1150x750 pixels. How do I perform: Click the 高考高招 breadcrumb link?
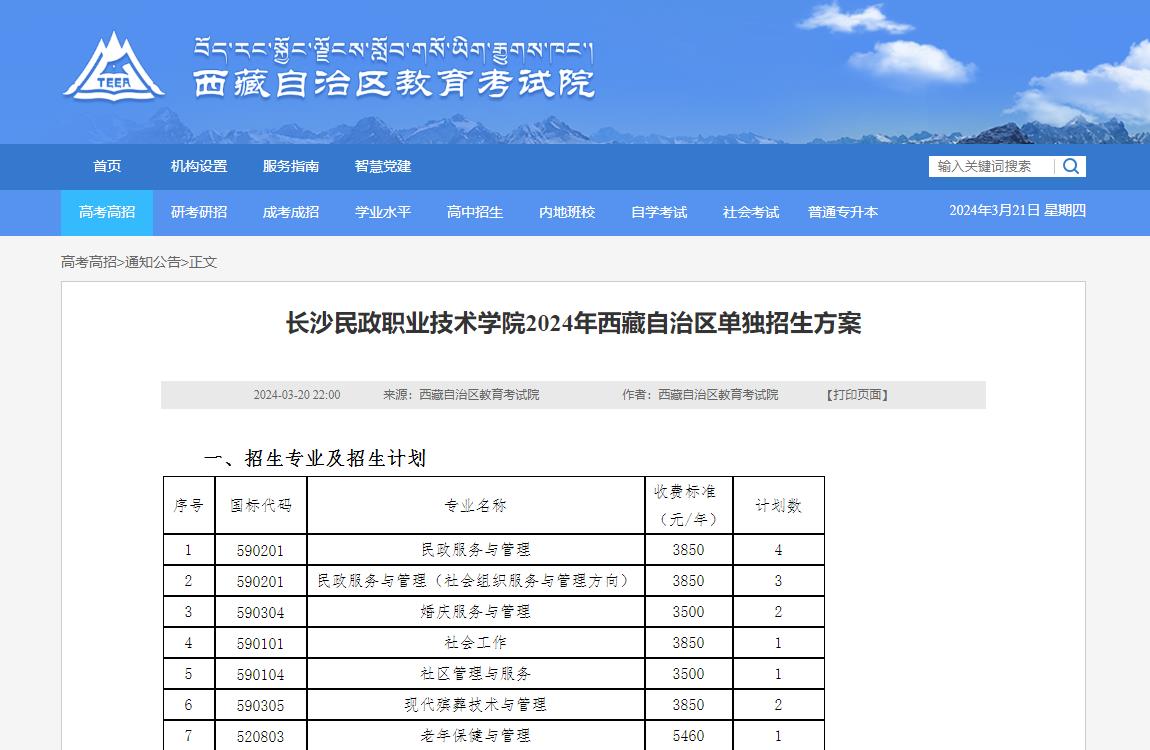[89, 262]
